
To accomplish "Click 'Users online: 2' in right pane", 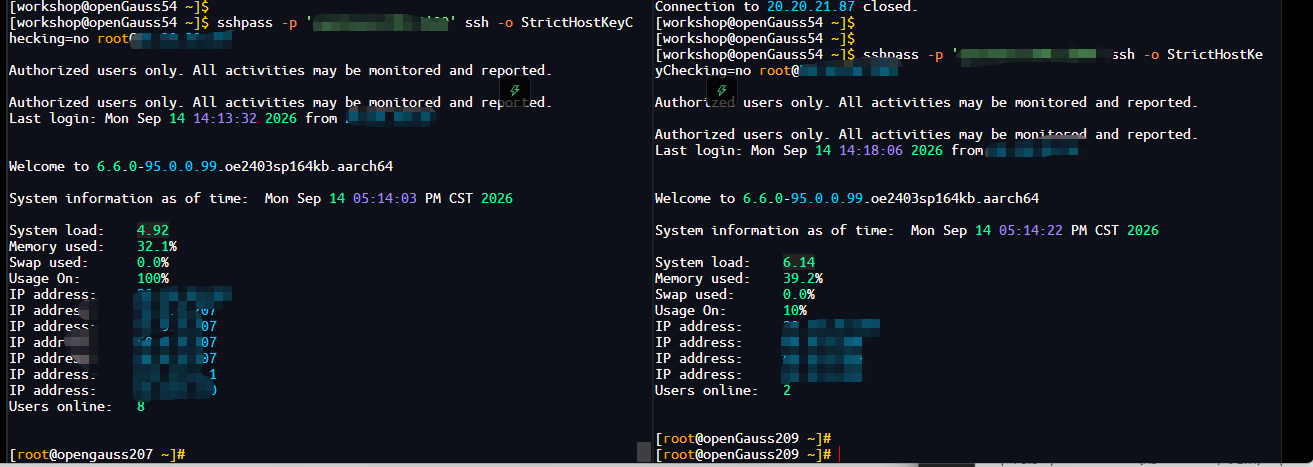I will click(x=723, y=390).
